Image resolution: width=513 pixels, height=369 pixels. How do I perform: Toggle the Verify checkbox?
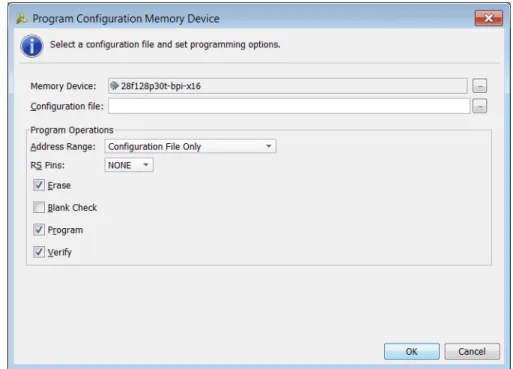(x=39, y=252)
